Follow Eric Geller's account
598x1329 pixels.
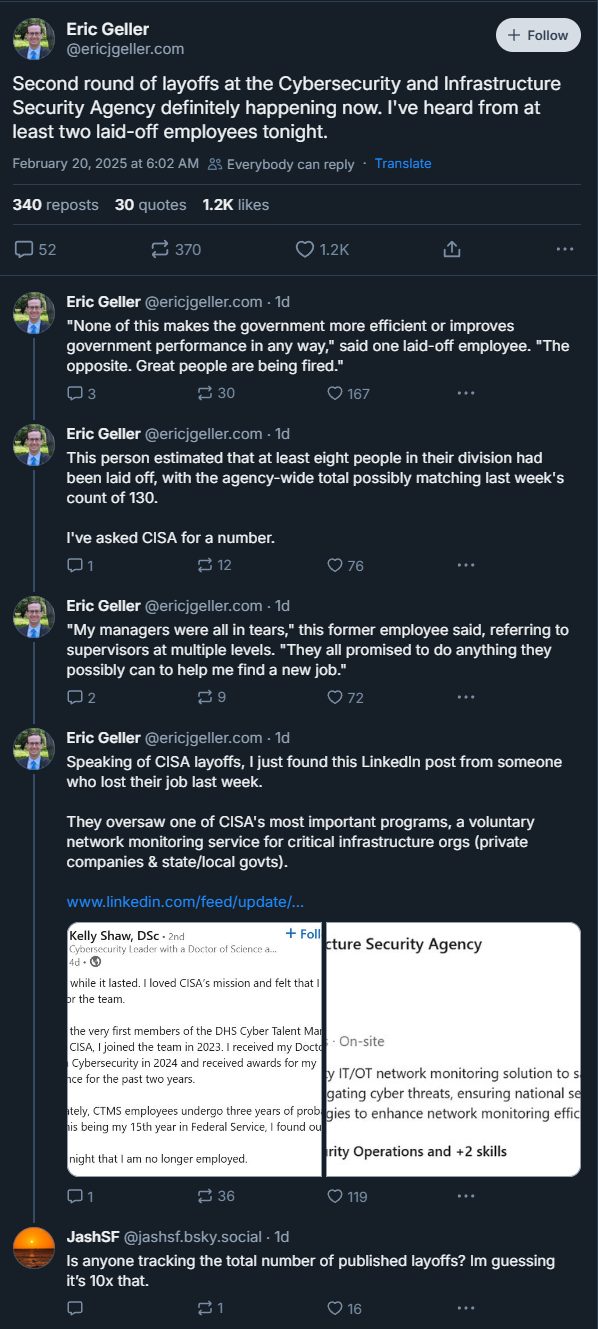(x=538, y=35)
